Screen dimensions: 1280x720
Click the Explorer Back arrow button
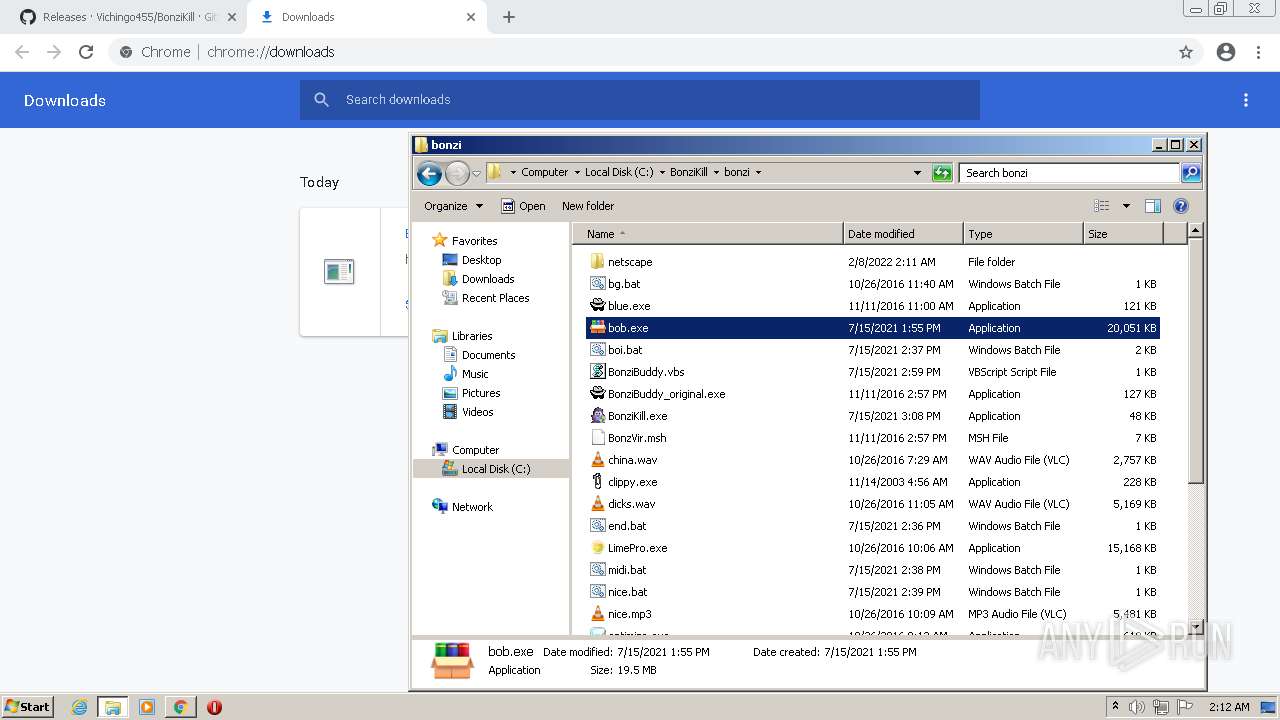tap(430, 173)
